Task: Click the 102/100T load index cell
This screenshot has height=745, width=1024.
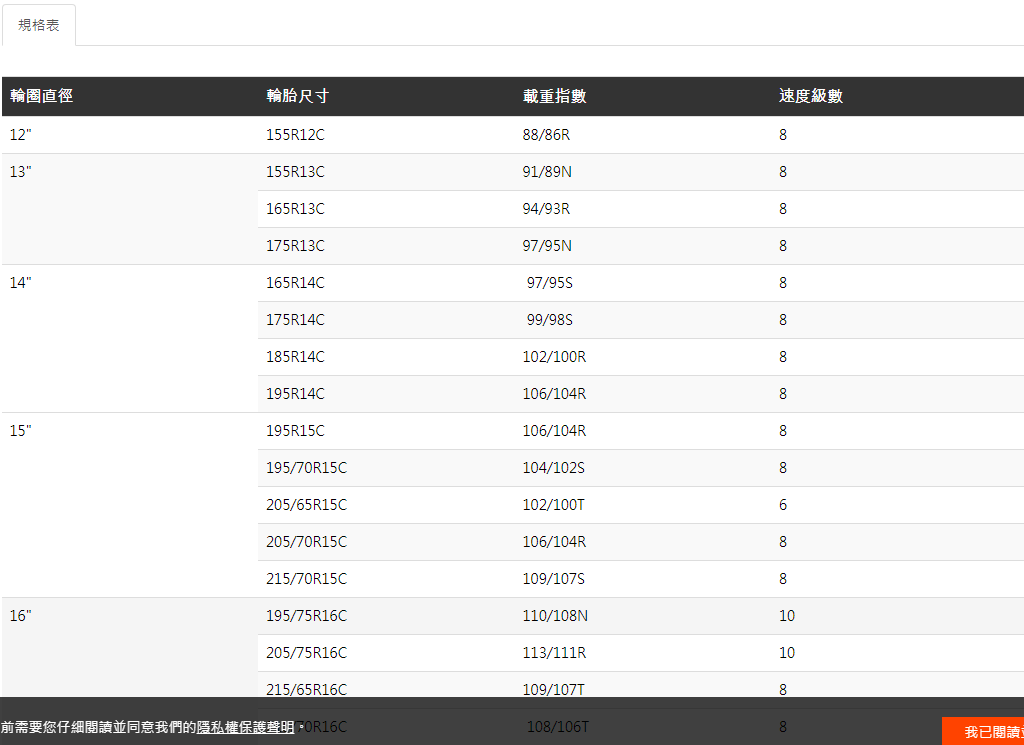Action: click(553, 505)
